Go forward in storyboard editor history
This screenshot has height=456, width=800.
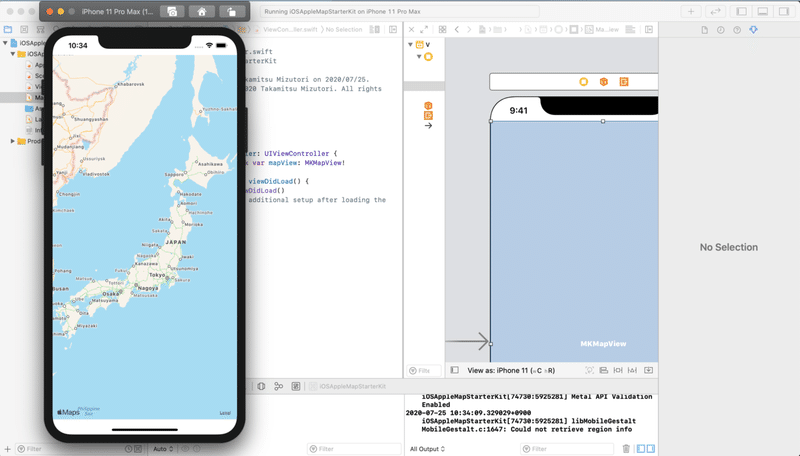(x=469, y=30)
